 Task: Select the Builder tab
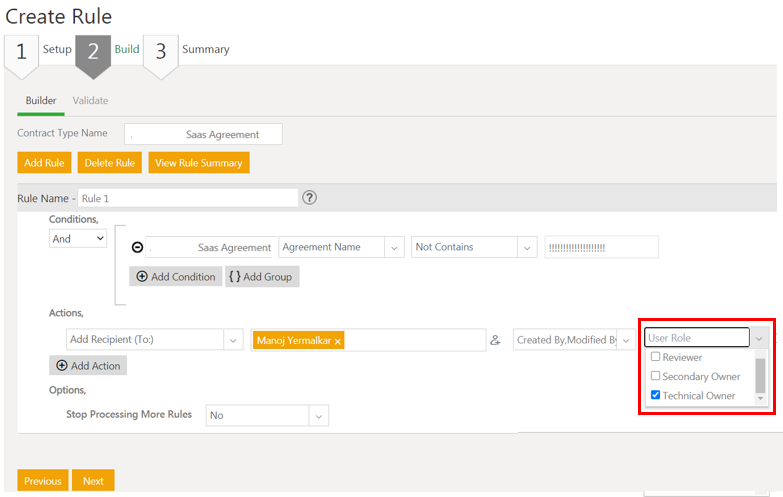point(41,100)
